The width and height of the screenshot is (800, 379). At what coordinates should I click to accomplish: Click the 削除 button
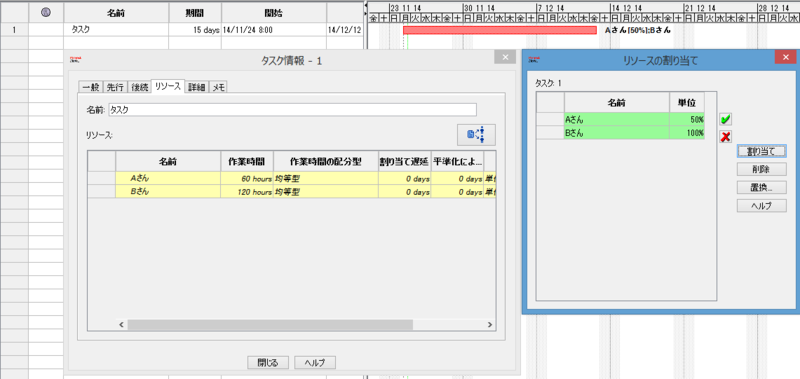[x=761, y=169]
